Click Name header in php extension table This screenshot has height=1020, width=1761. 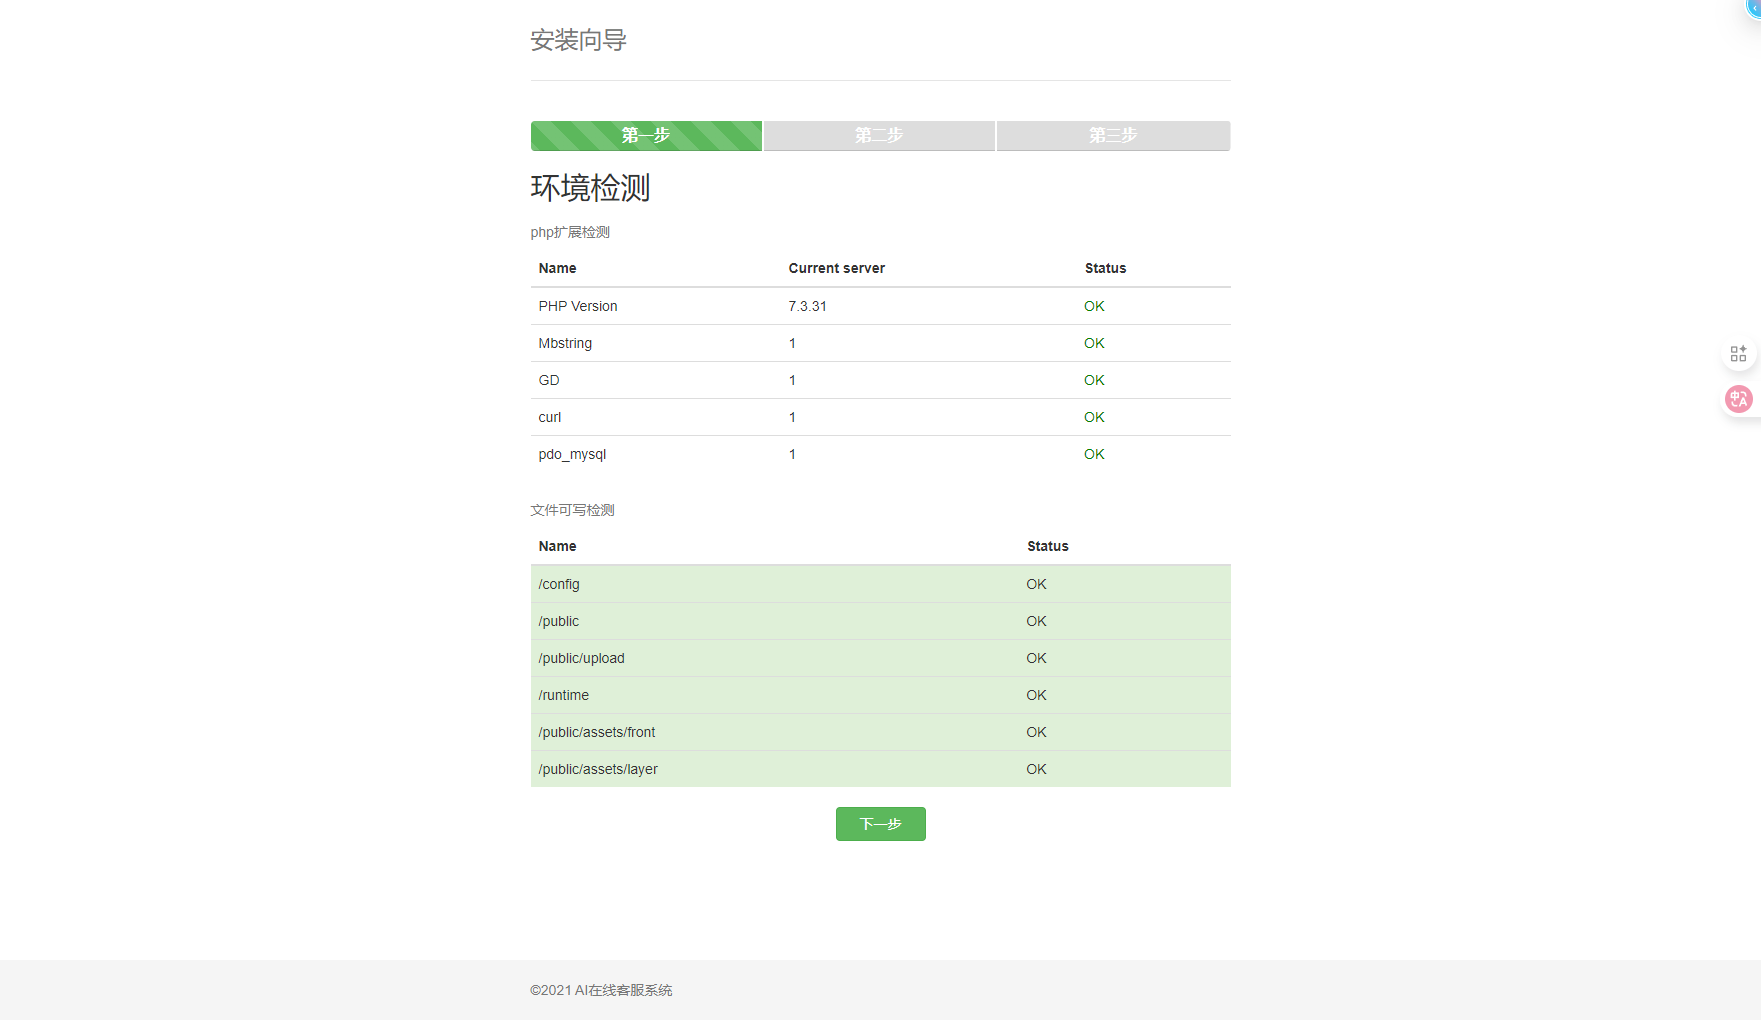click(557, 268)
